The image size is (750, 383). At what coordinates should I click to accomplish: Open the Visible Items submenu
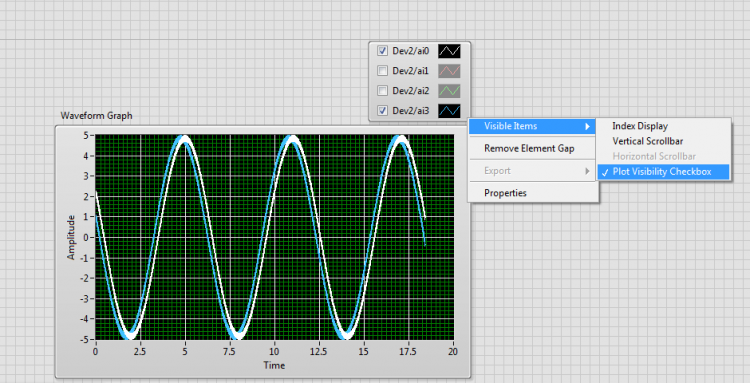(532, 126)
